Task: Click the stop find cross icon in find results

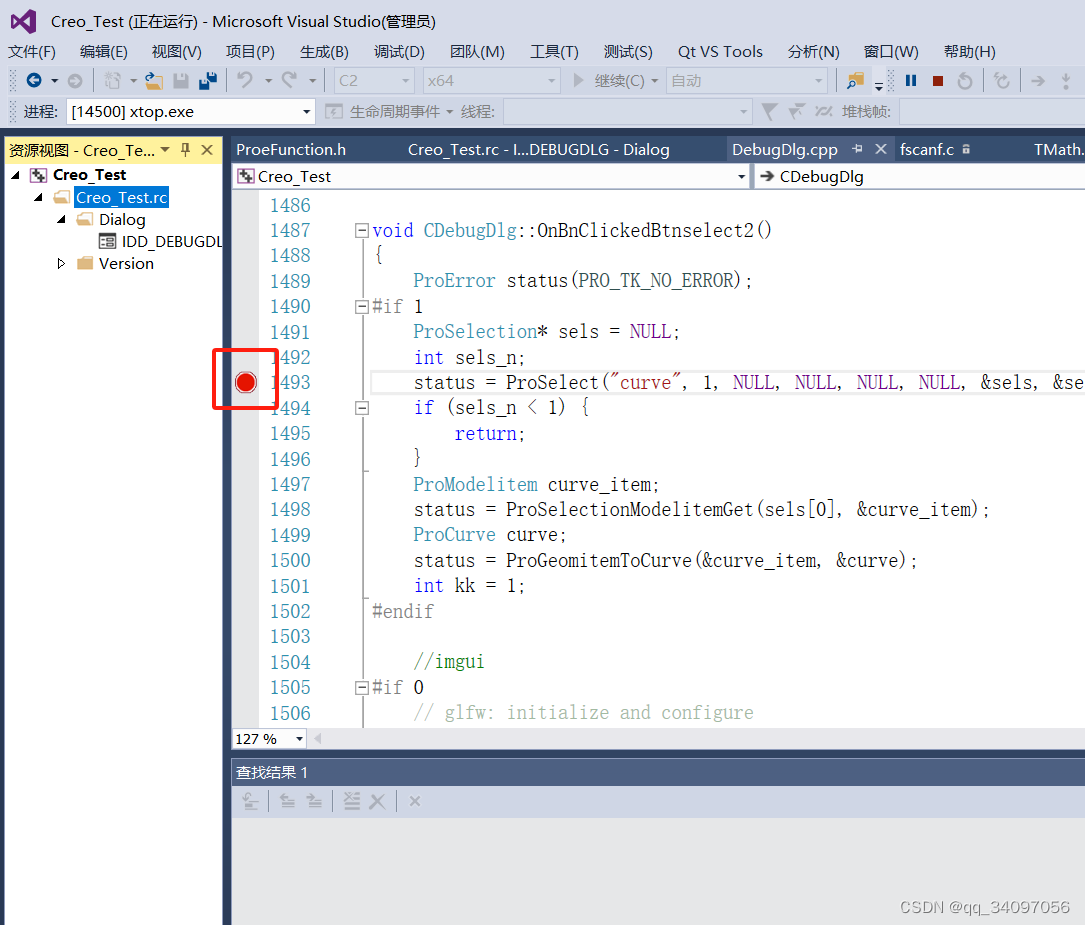Action: 414,801
